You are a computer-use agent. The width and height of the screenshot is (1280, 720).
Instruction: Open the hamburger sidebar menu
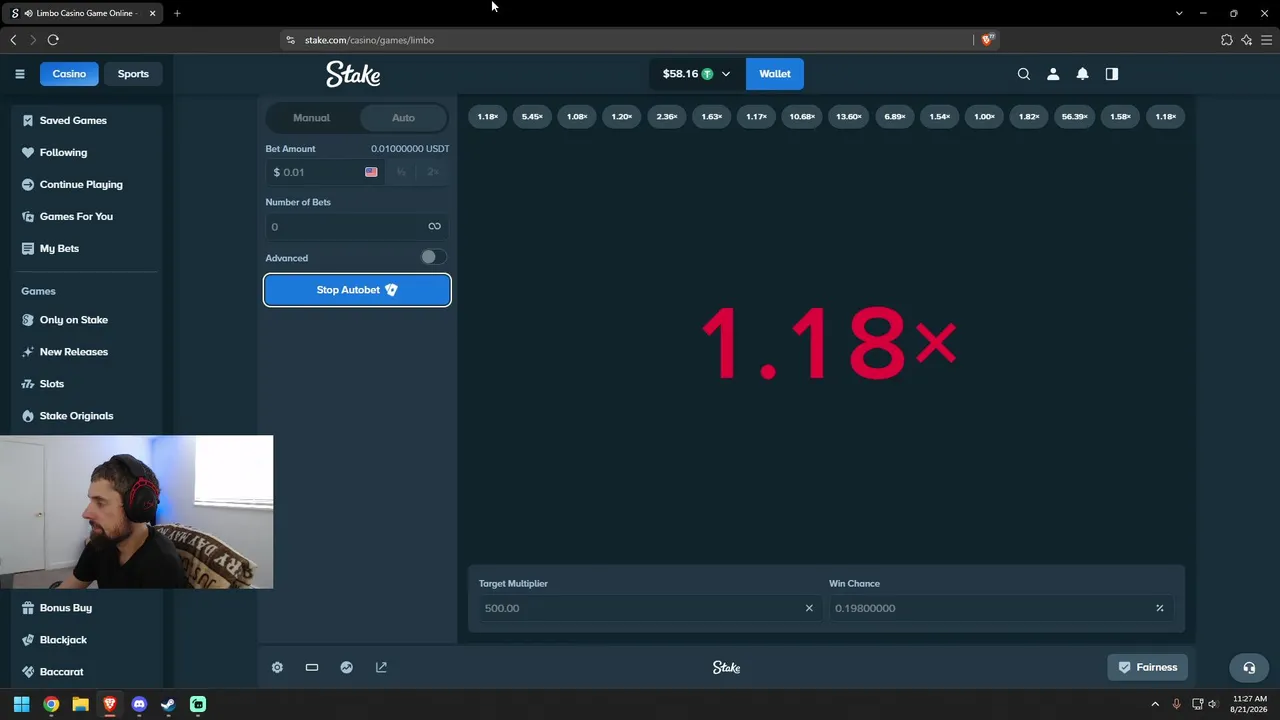(19, 74)
